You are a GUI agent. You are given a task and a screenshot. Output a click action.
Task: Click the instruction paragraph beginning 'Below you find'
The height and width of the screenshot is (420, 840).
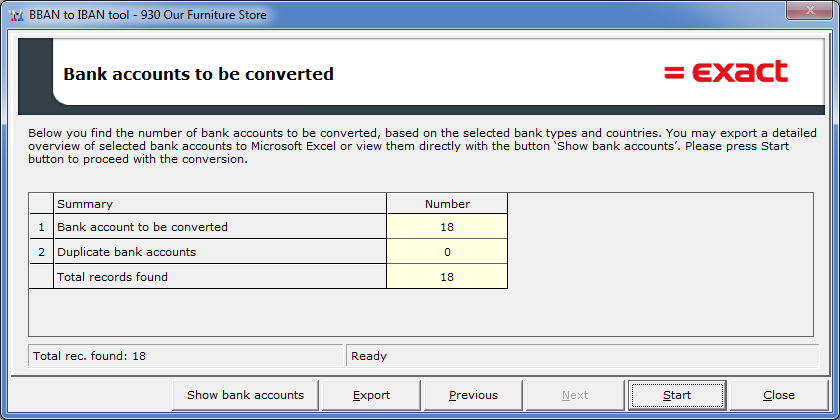tap(422, 146)
